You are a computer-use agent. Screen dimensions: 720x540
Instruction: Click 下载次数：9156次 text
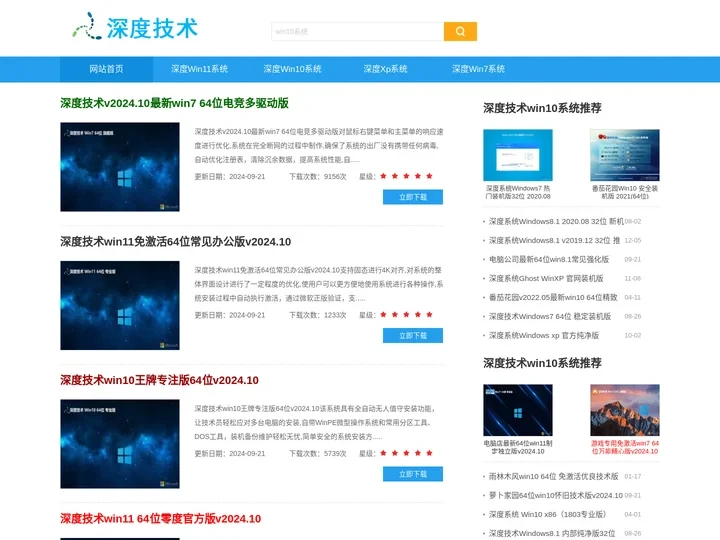coord(318,176)
